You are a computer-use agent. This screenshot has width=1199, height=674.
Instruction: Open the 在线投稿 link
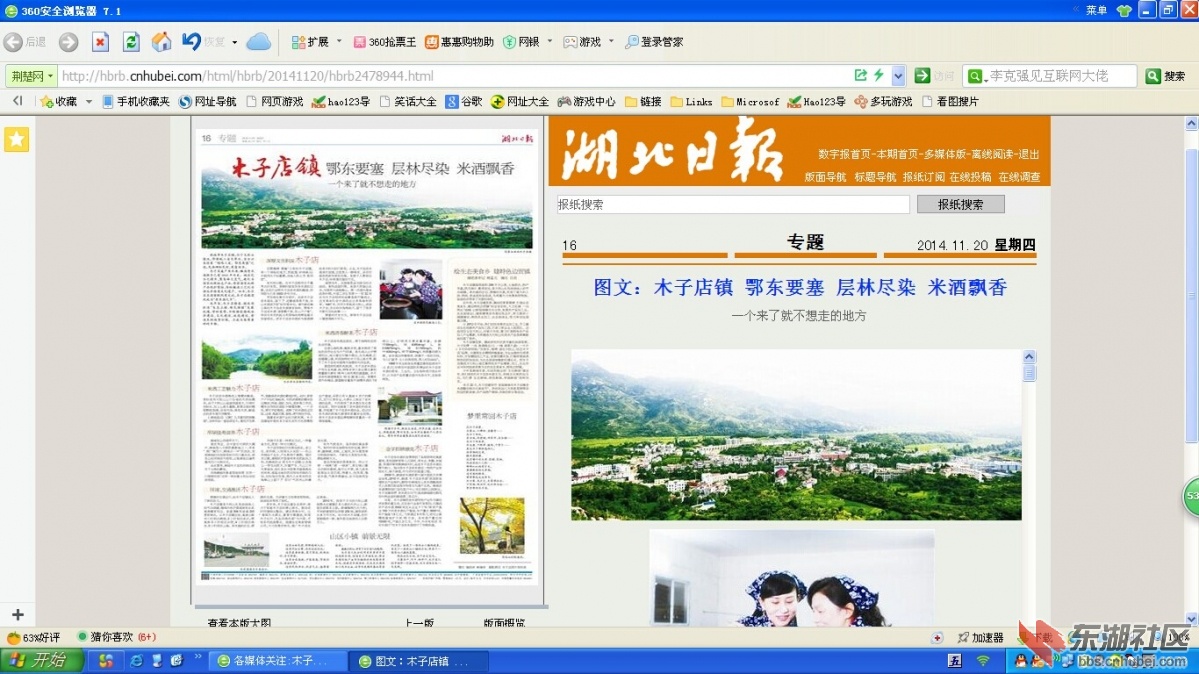point(970,177)
